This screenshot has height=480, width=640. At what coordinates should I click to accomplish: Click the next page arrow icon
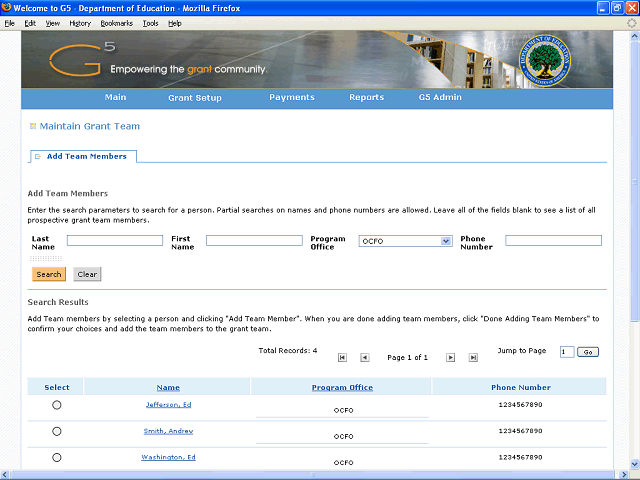point(450,357)
